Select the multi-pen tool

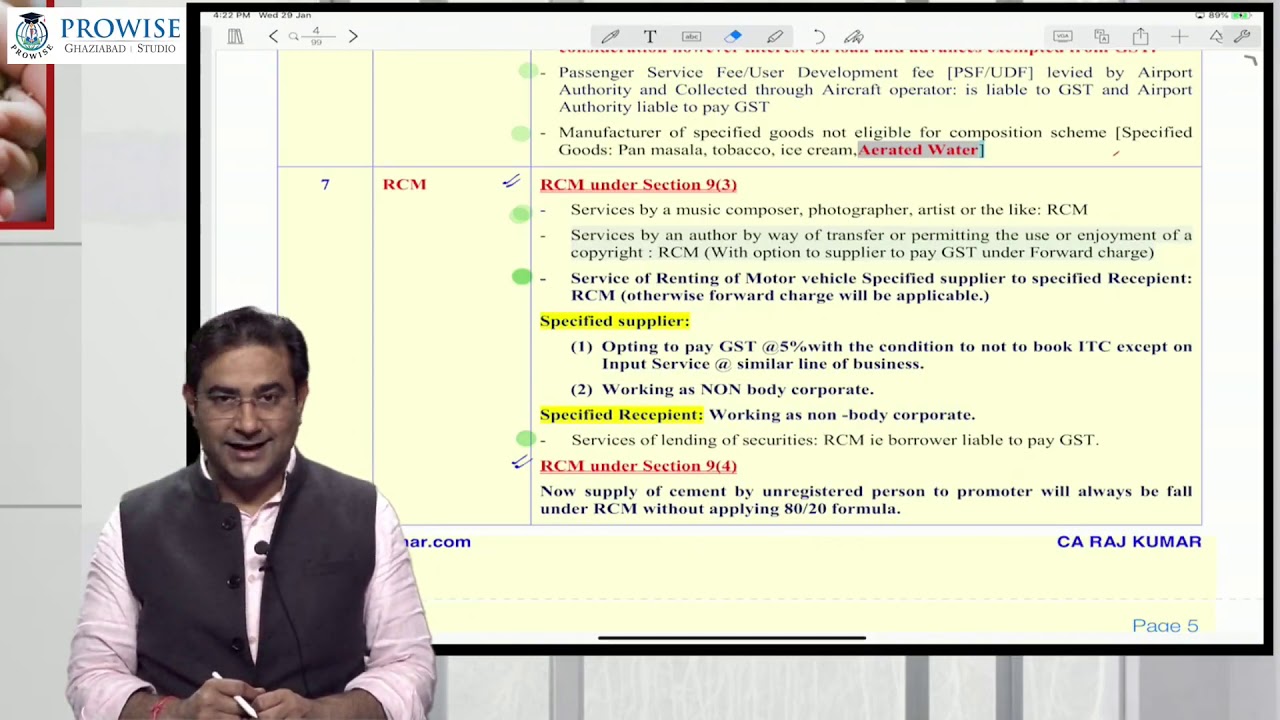853,37
